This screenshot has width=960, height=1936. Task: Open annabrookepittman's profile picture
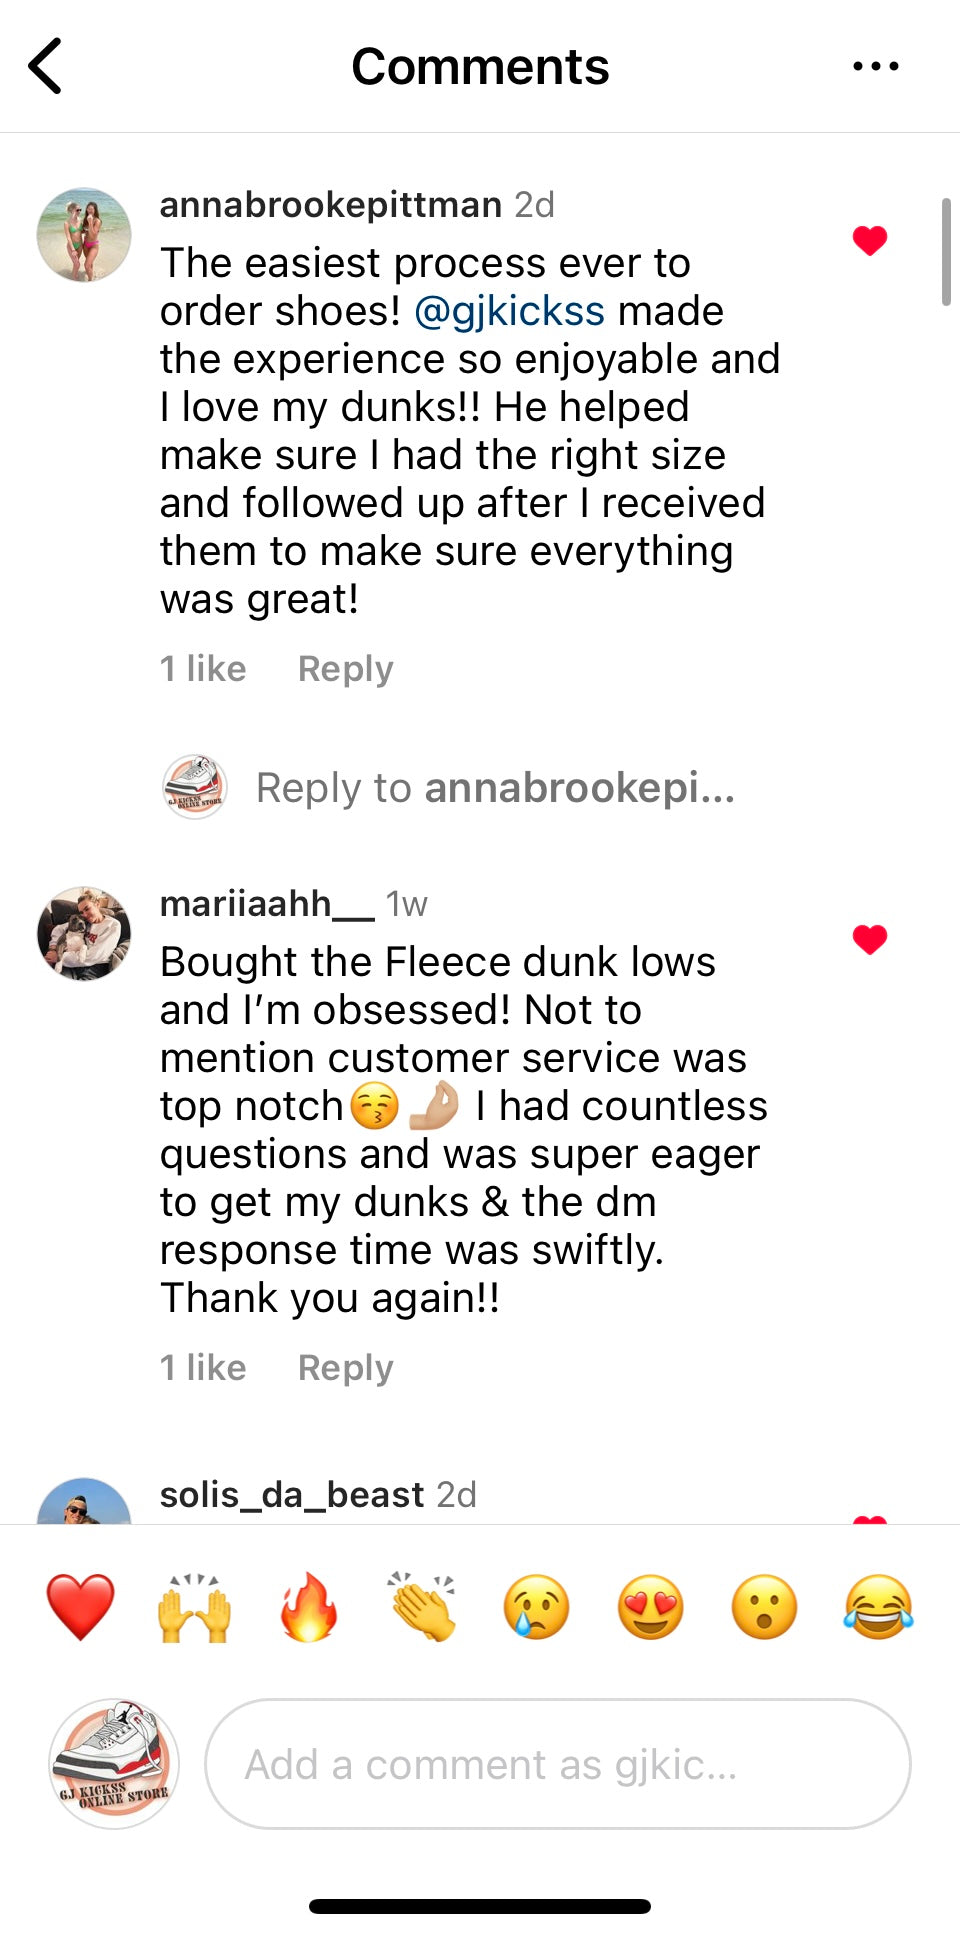pos(84,235)
